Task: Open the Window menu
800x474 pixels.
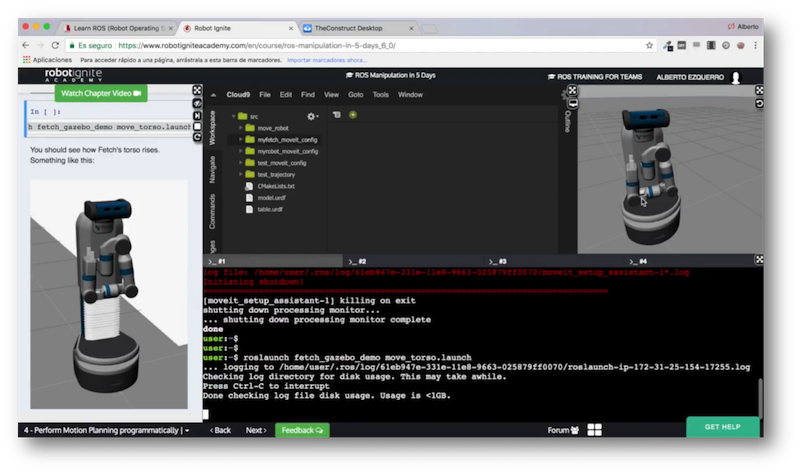Action: point(410,95)
